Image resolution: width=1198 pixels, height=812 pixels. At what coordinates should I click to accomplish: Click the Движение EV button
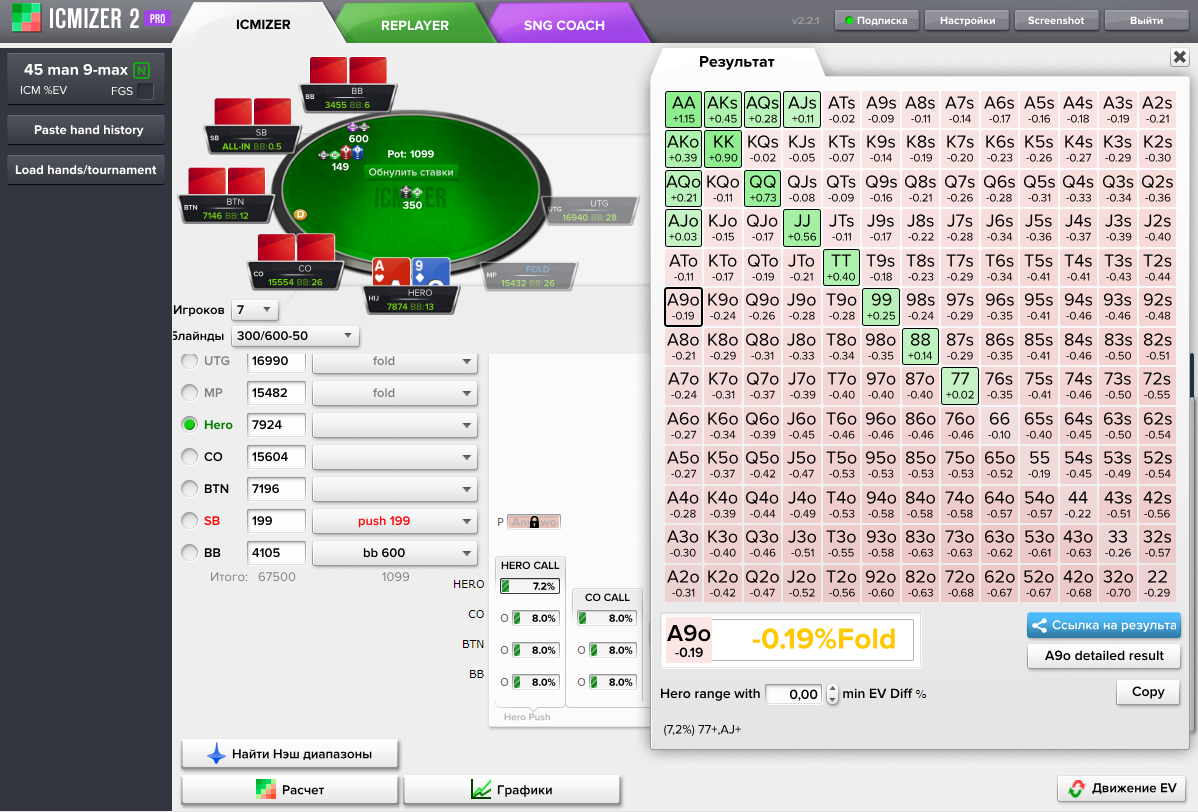(x=1122, y=788)
